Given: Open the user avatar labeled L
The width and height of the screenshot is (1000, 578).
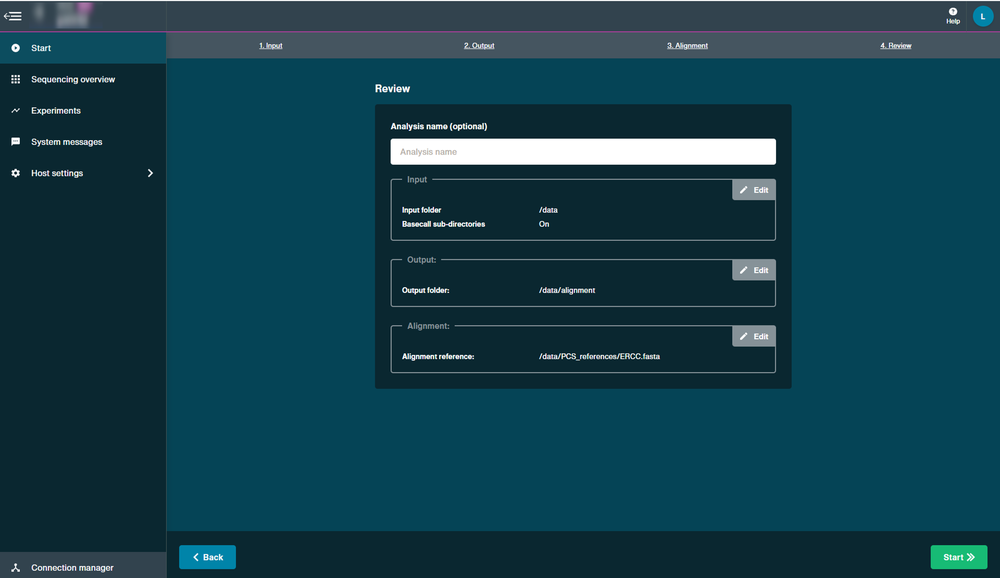Looking at the screenshot, I should click(983, 17).
